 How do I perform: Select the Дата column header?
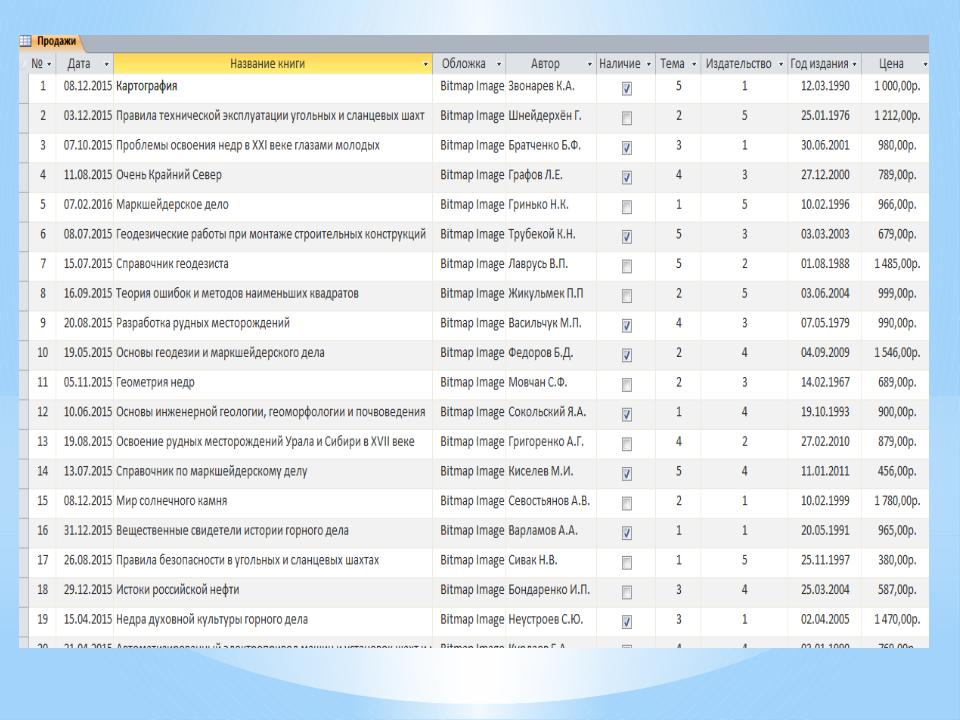tap(84, 64)
